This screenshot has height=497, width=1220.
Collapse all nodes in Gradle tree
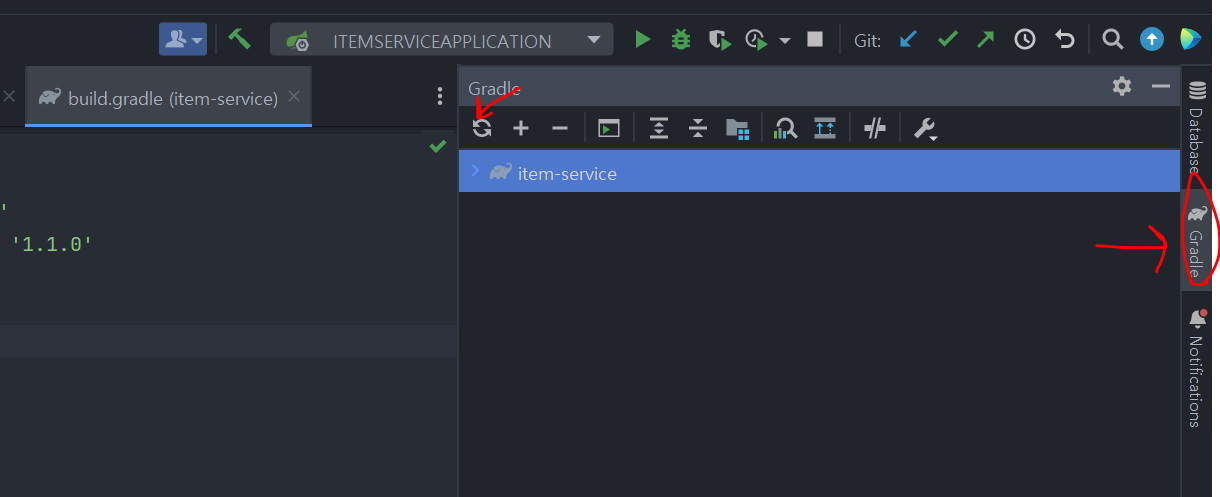point(698,128)
